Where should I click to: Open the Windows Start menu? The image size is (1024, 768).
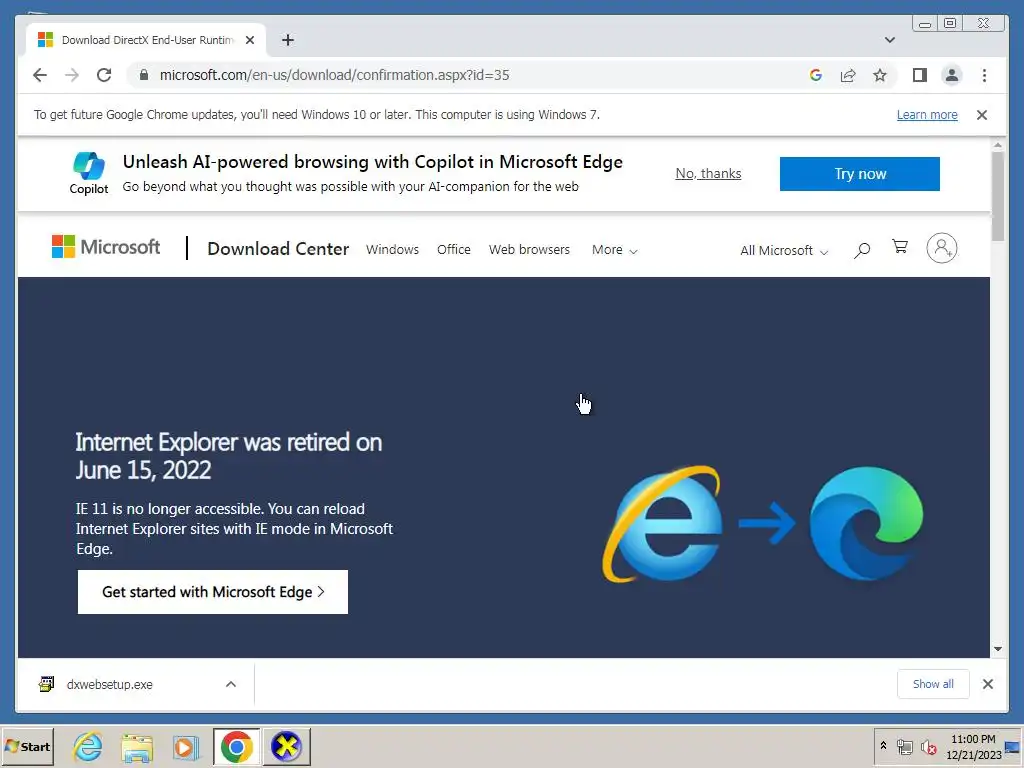28,746
